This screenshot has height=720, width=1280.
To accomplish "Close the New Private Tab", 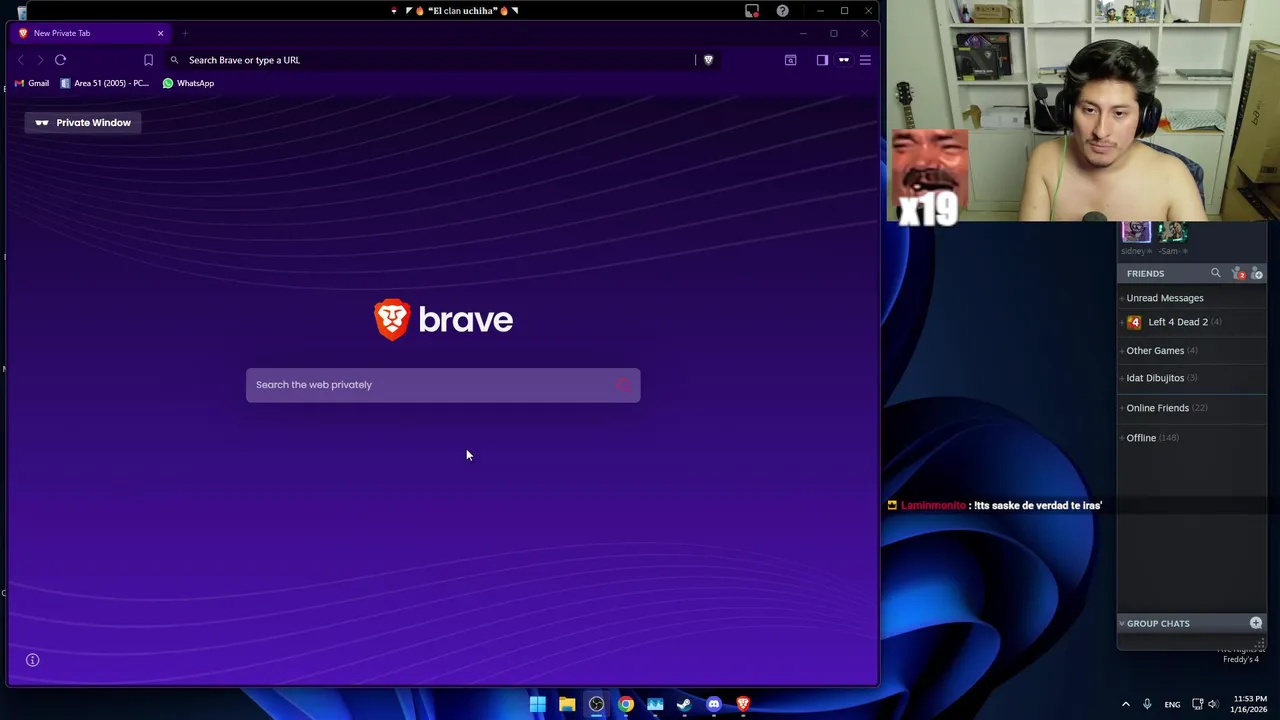I will point(160,33).
